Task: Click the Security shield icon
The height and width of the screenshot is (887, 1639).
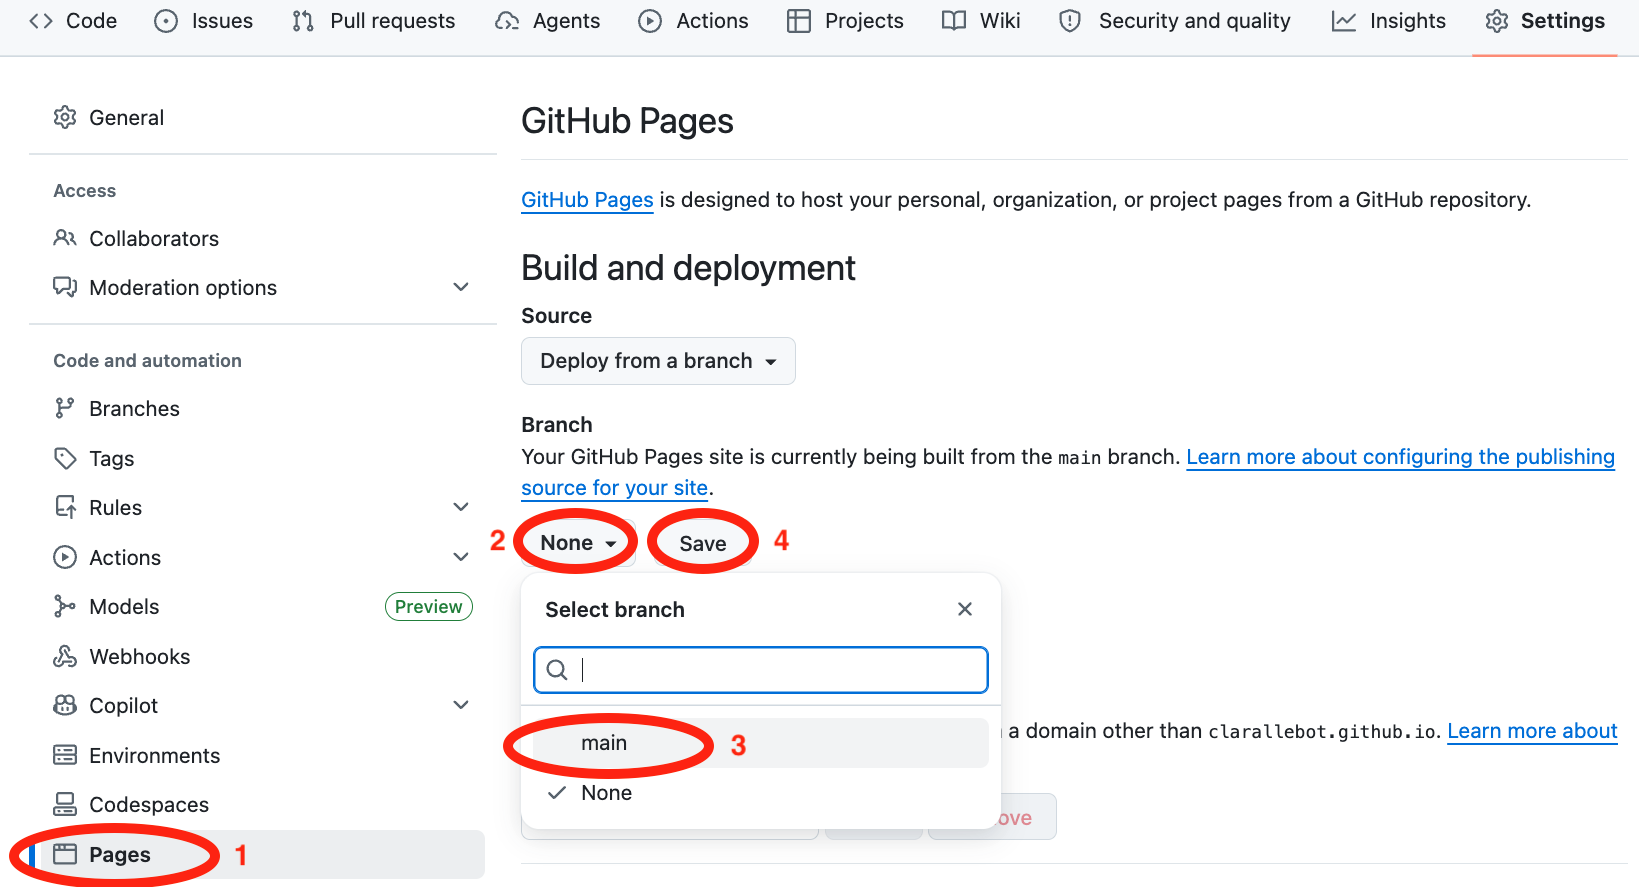Action: tap(1070, 21)
